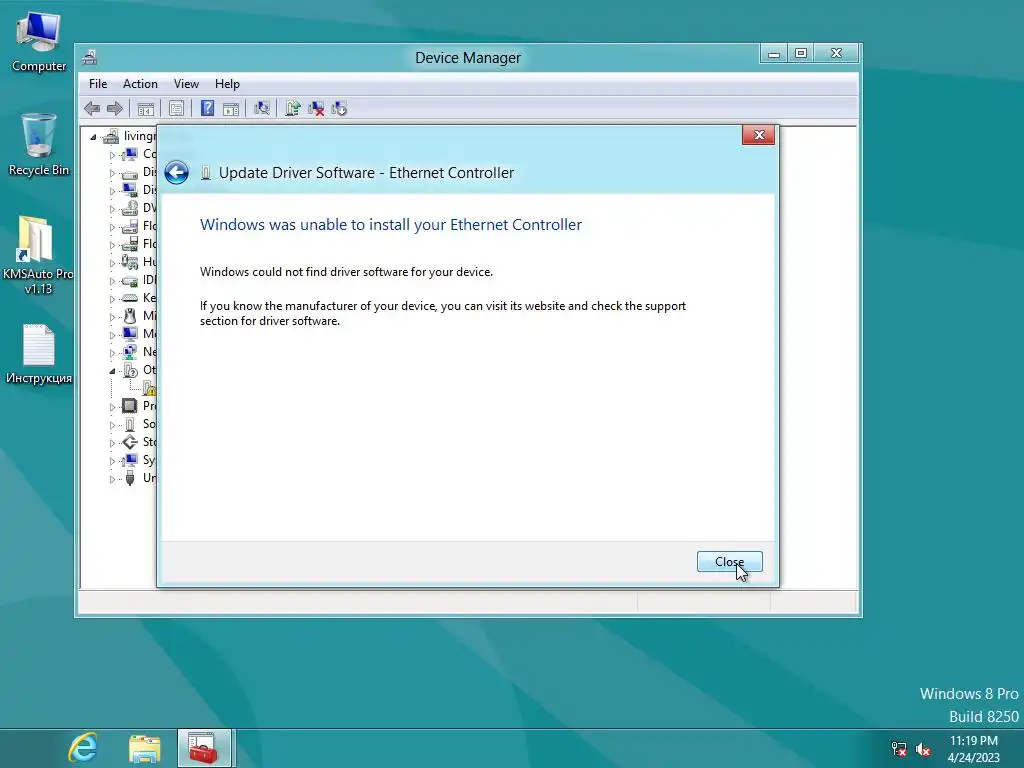Screen dimensions: 1024x768
Task: Collapse the Other devices category
Action: coord(112,371)
